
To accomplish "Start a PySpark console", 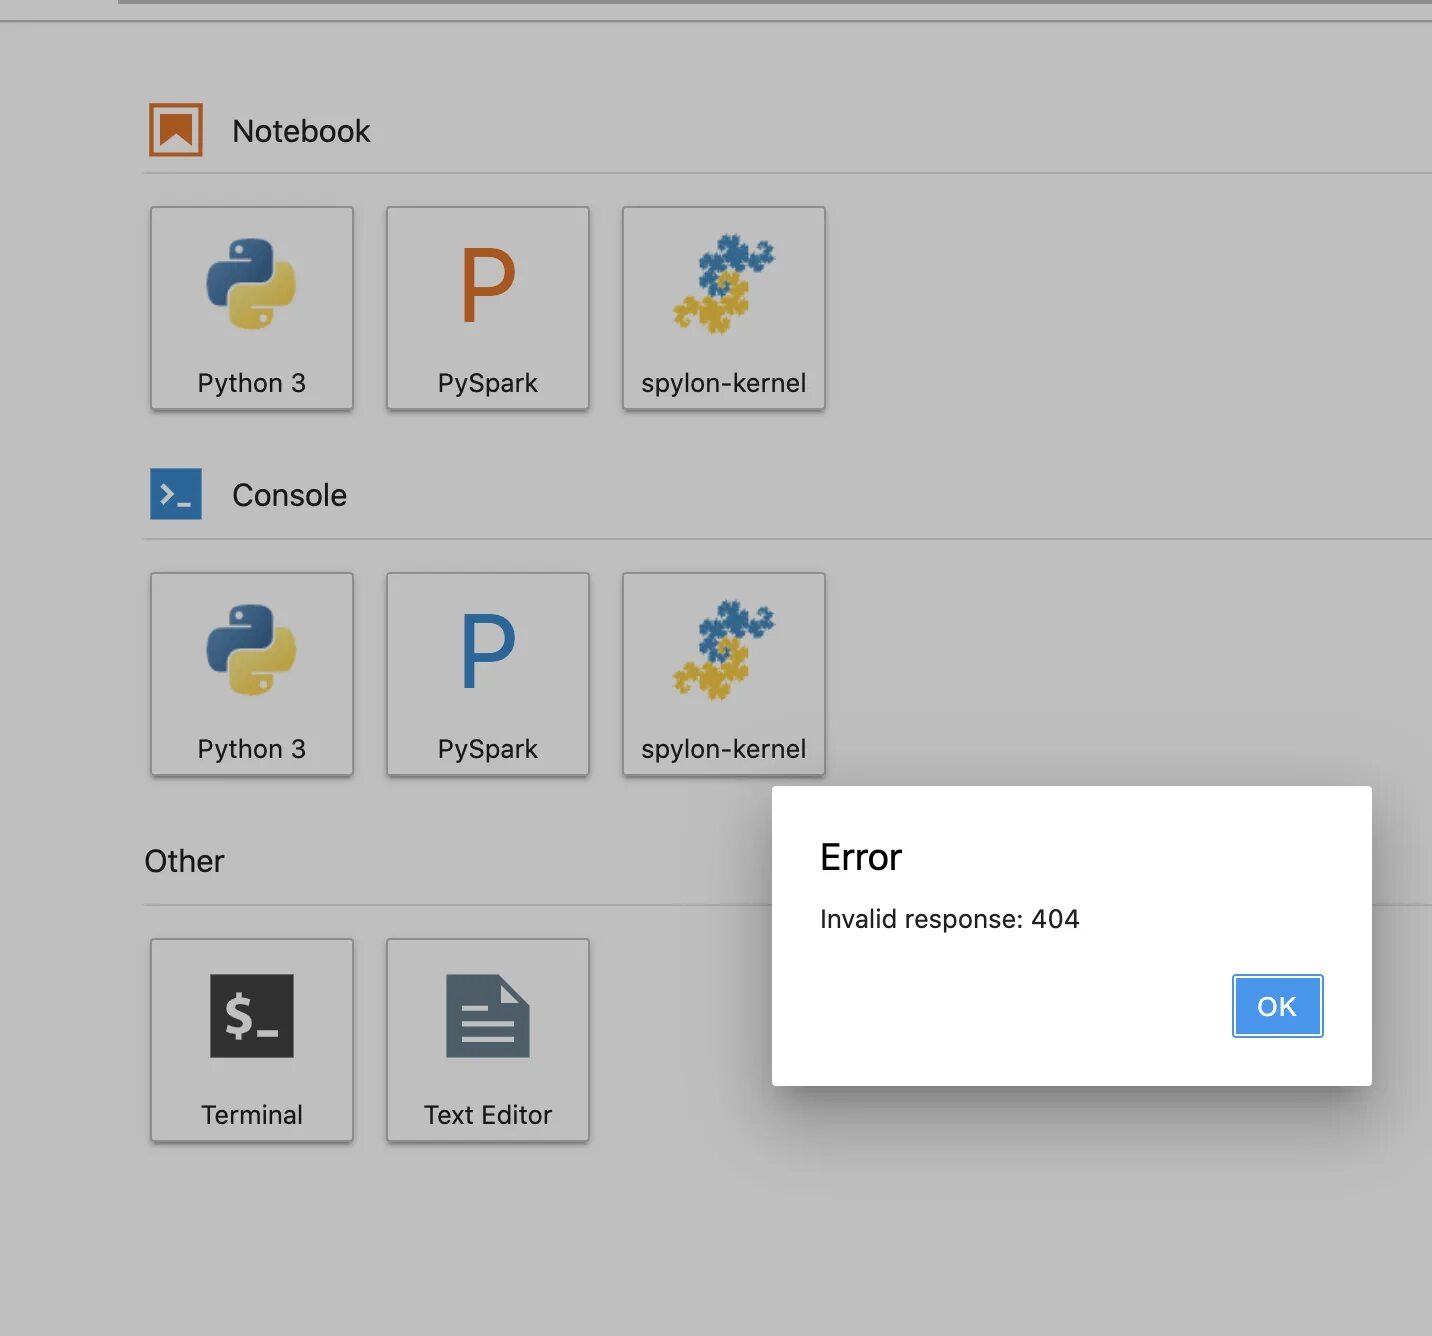I will (488, 674).
